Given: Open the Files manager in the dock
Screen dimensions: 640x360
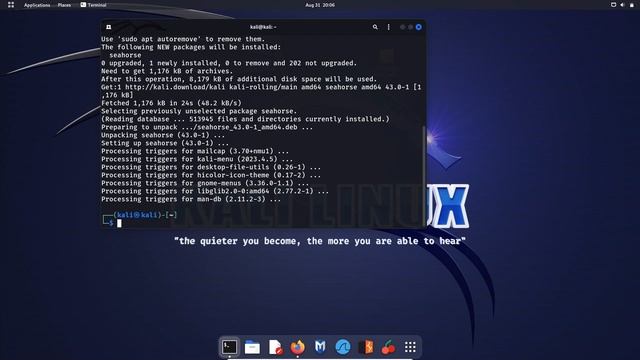Looking at the screenshot, I should click(x=252, y=347).
